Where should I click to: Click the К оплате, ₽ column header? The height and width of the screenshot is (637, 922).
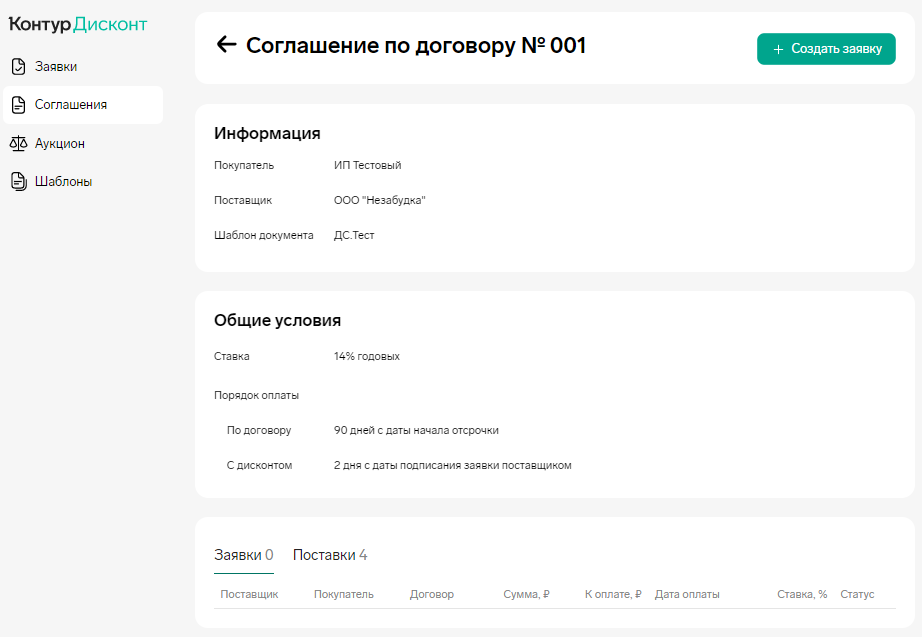tap(612, 594)
